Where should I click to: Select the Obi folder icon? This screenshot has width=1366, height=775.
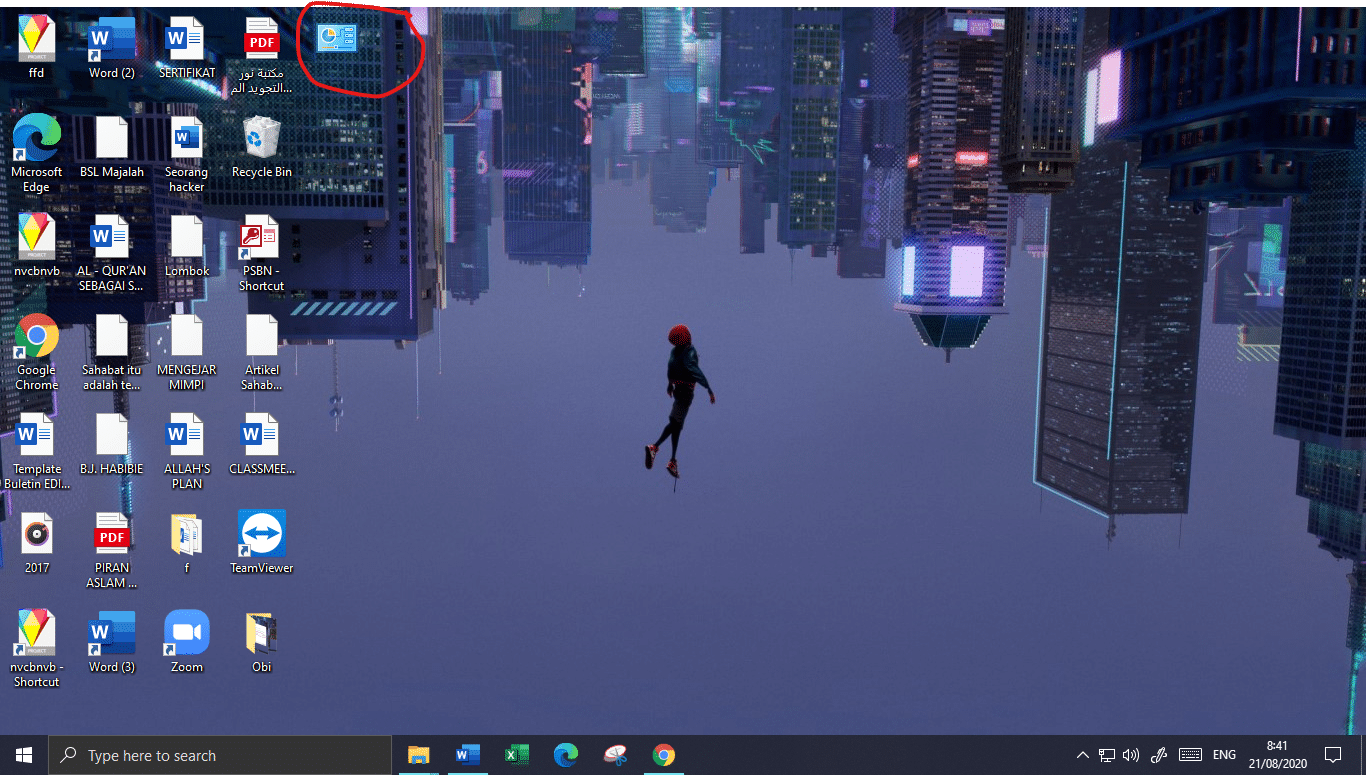point(262,641)
